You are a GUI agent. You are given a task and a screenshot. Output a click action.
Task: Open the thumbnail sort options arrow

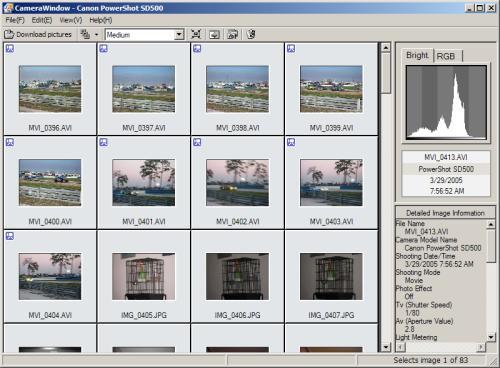pos(96,34)
